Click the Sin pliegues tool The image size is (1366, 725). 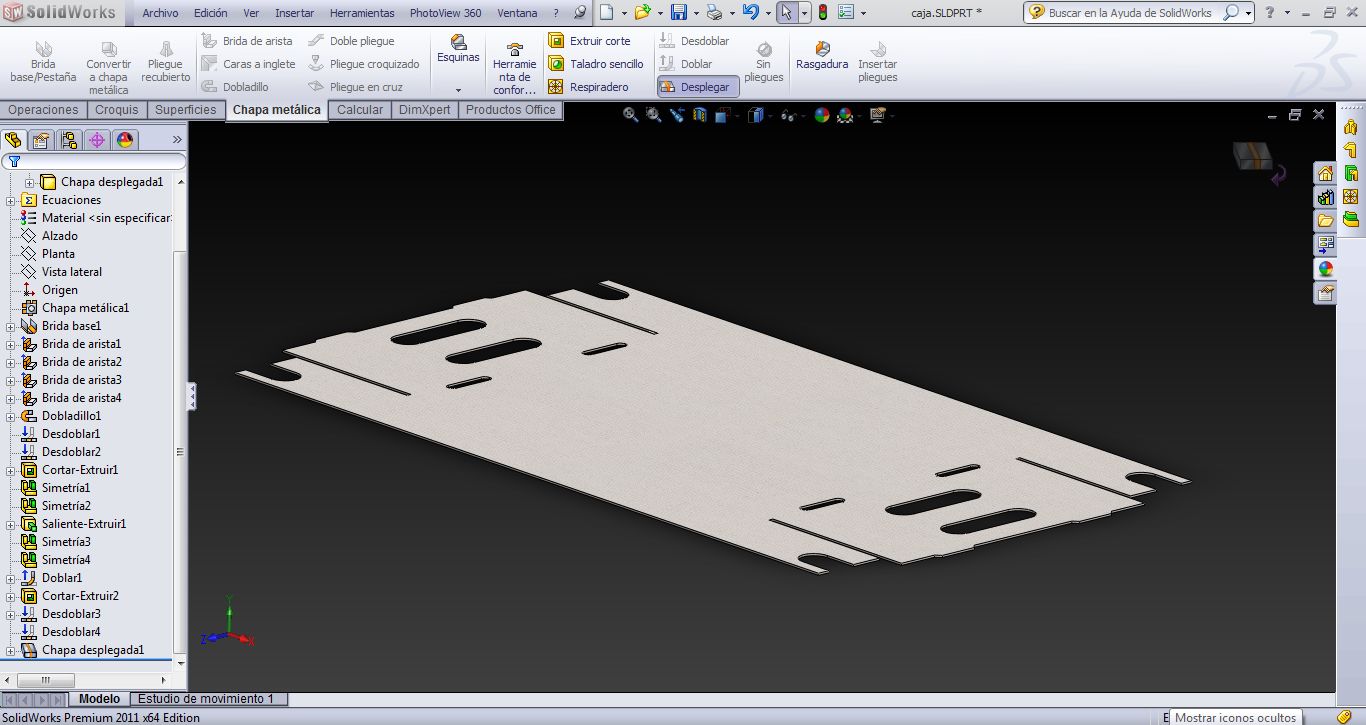coord(764,62)
